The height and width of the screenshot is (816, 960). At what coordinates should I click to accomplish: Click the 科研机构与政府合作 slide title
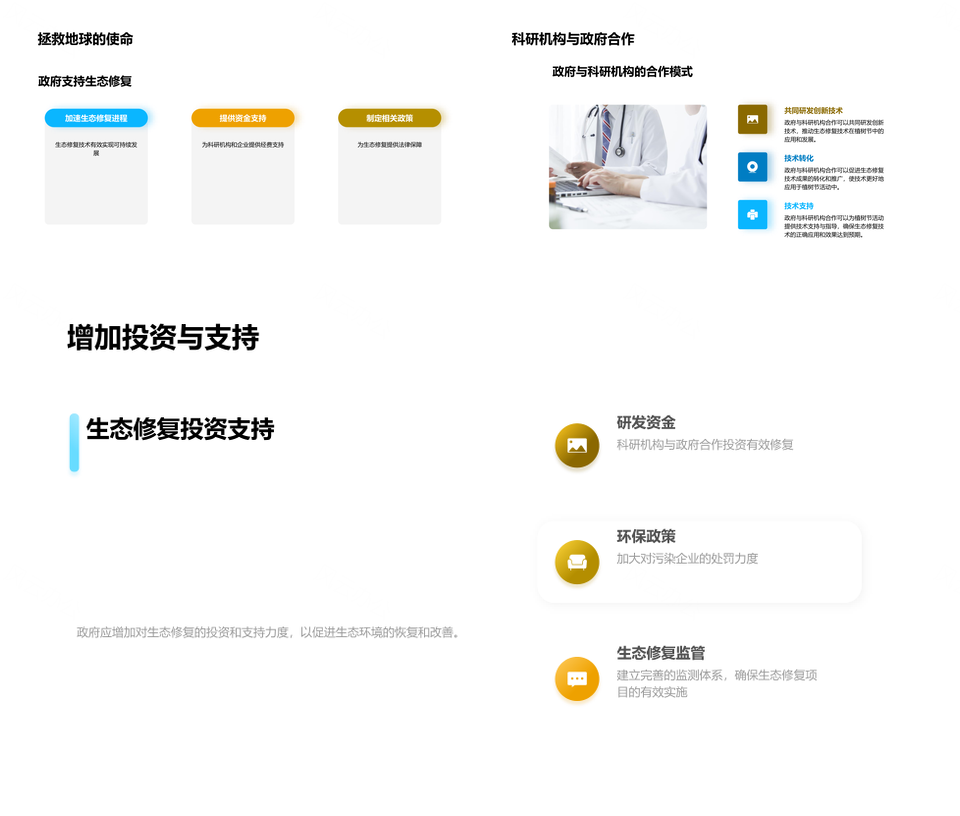(572, 39)
